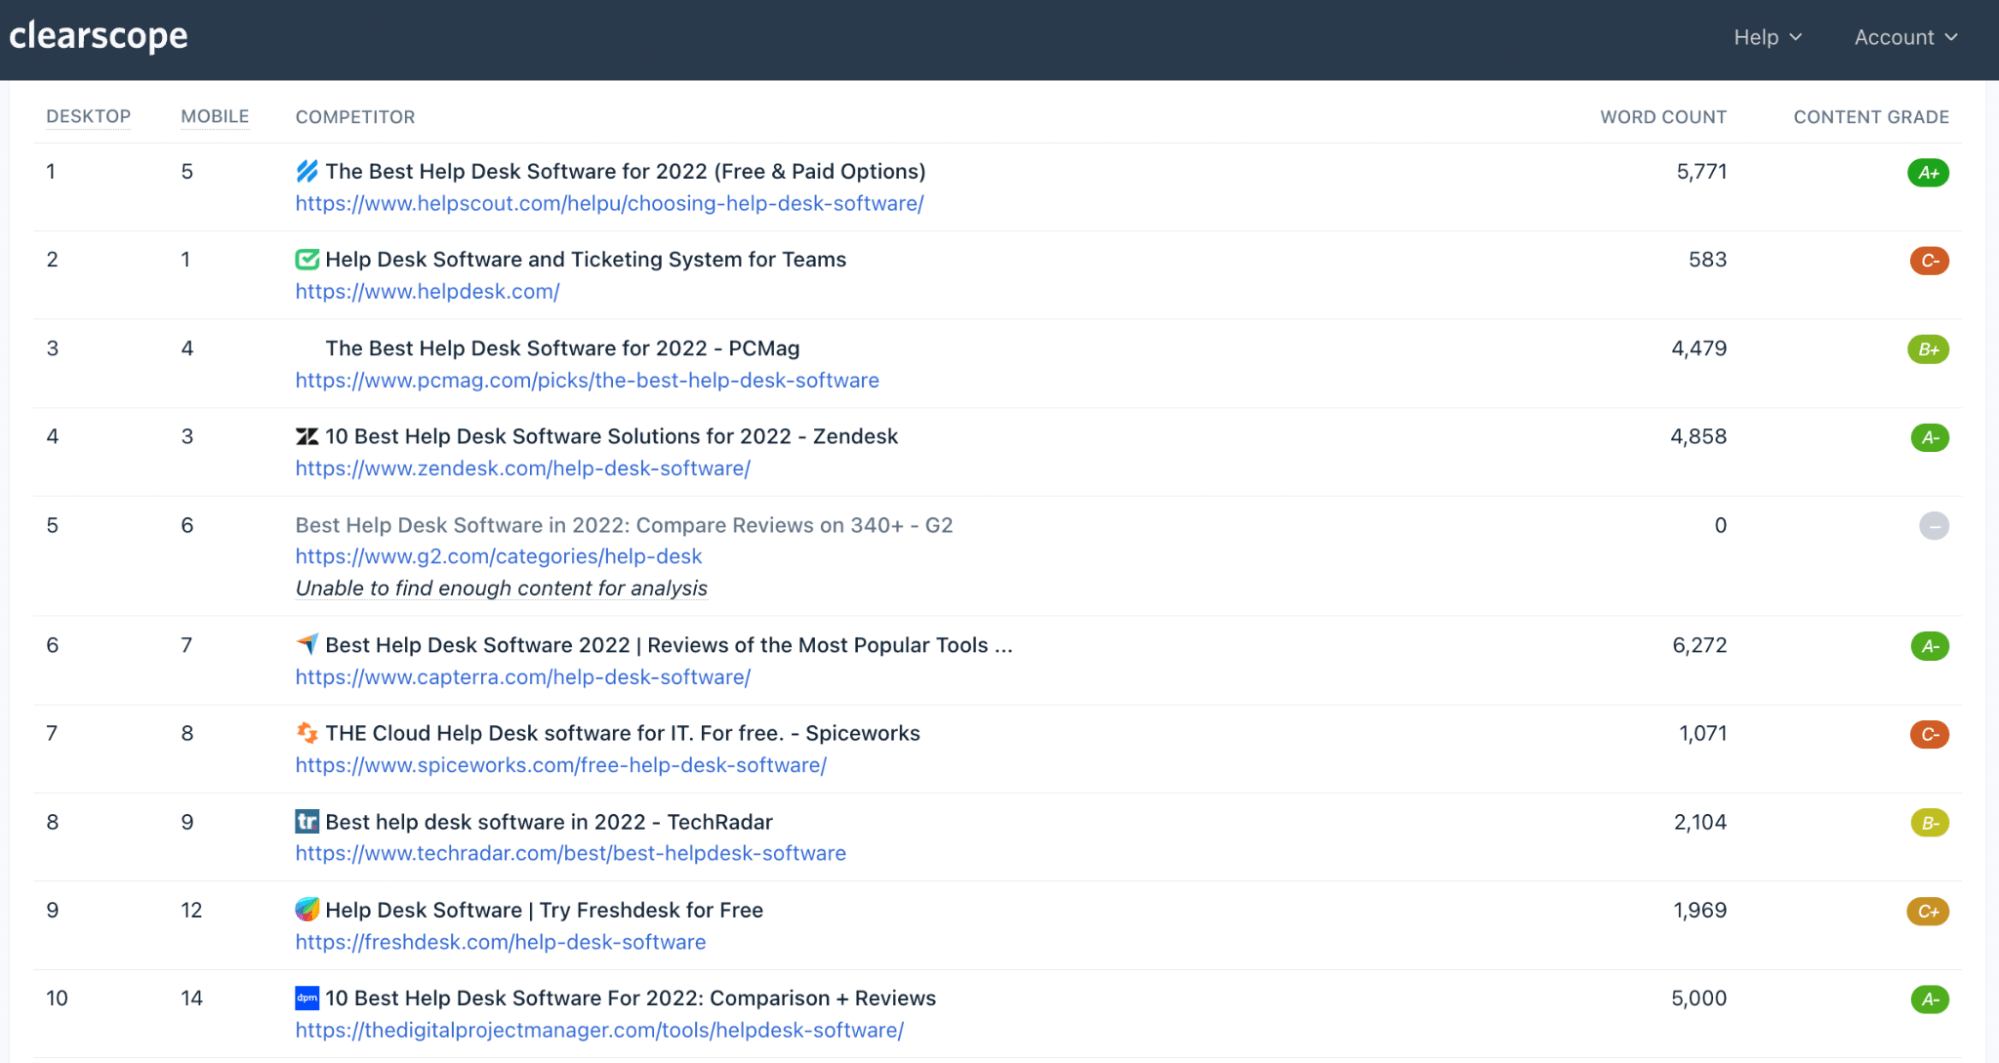This screenshot has width=1999, height=1063.
Task: Click the gray no-grade badge for G2
Action: [1934, 525]
